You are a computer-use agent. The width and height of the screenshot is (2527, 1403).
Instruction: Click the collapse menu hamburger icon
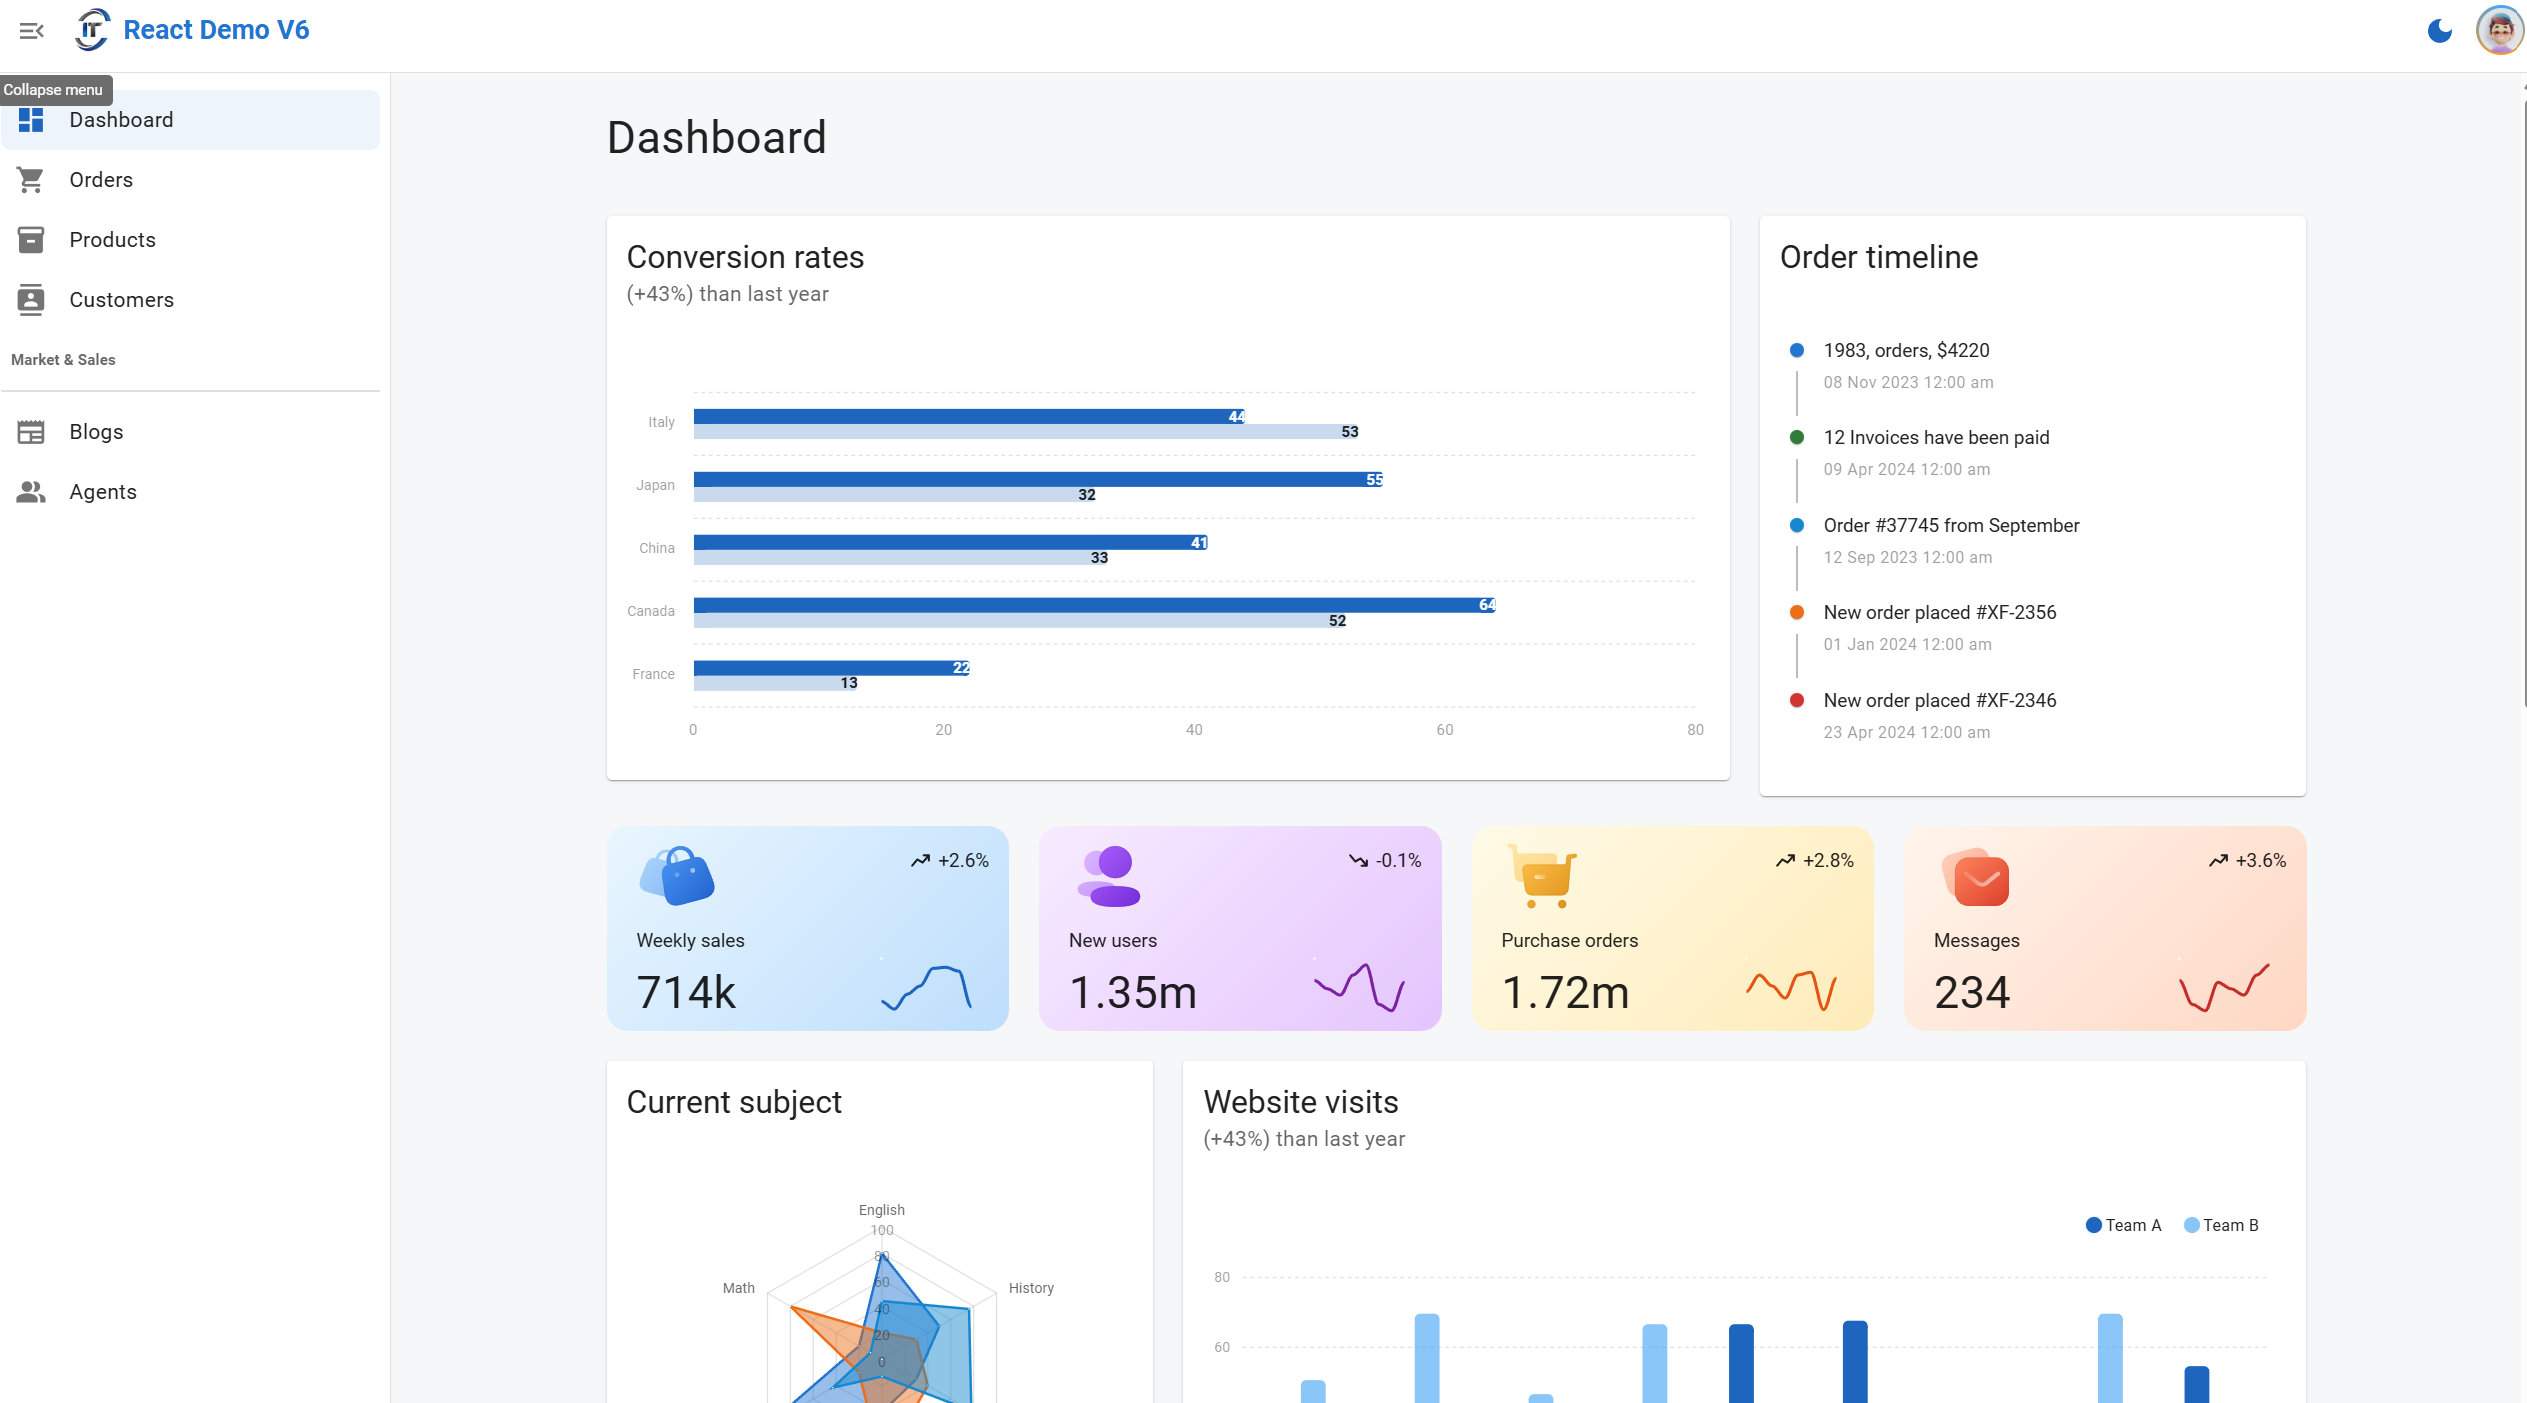point(31,31)
